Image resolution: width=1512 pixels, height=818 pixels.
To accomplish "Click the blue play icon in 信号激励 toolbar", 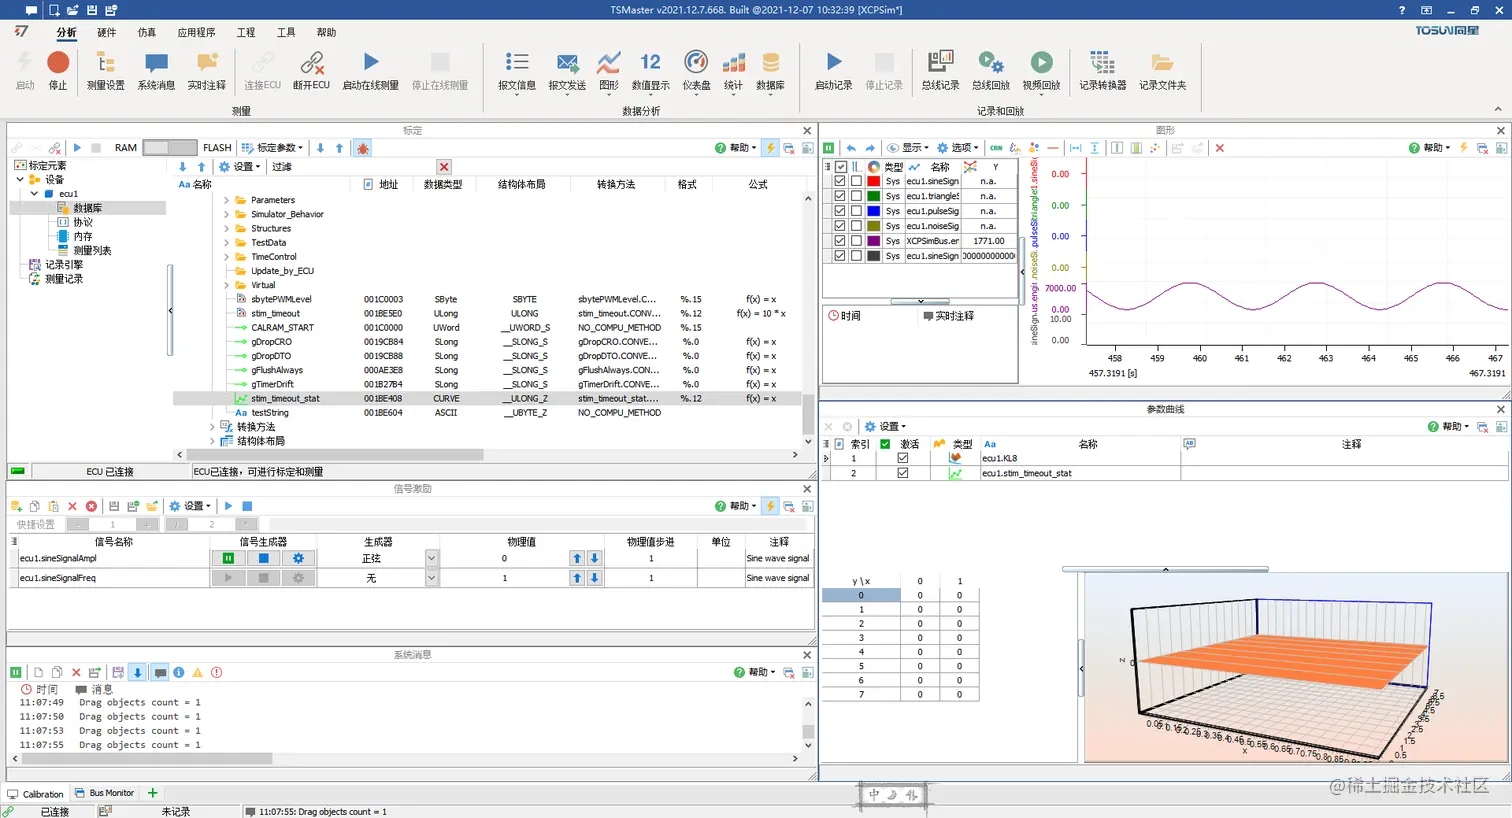I will 228,506.
